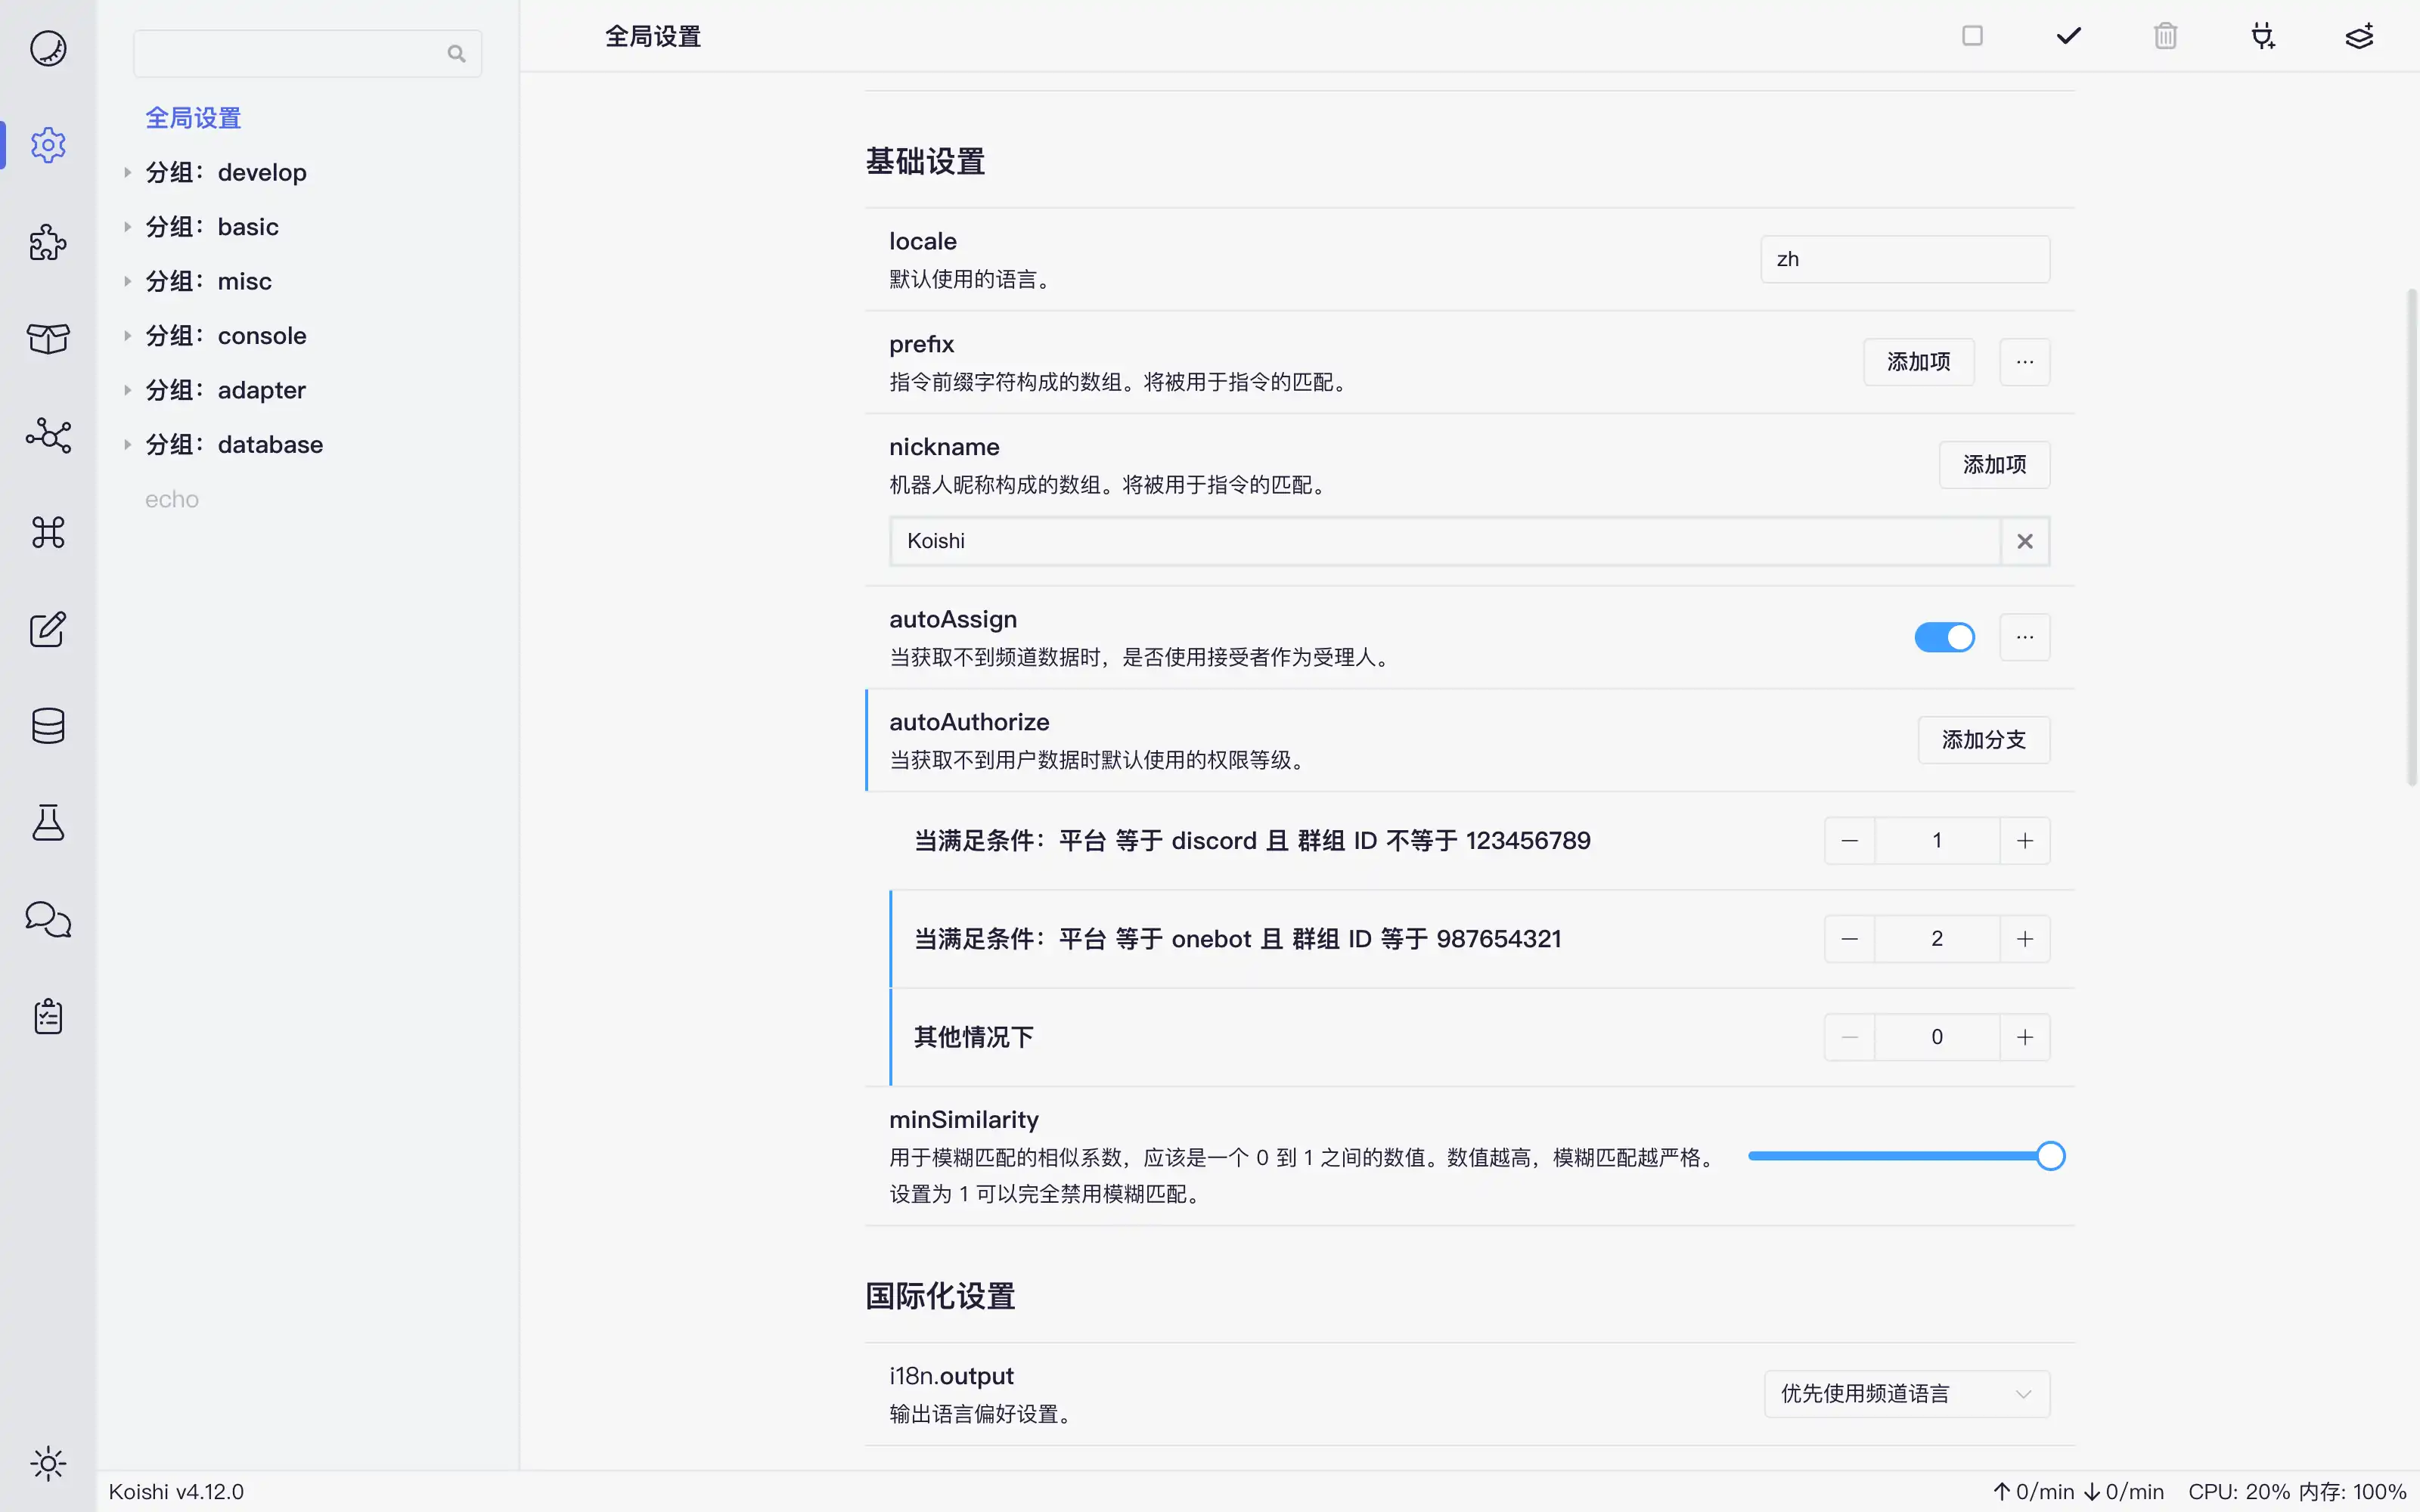Click 添加分支 button for autoAuthorize
This screenshot has width=2420, height=1512.
[1983, 740]
